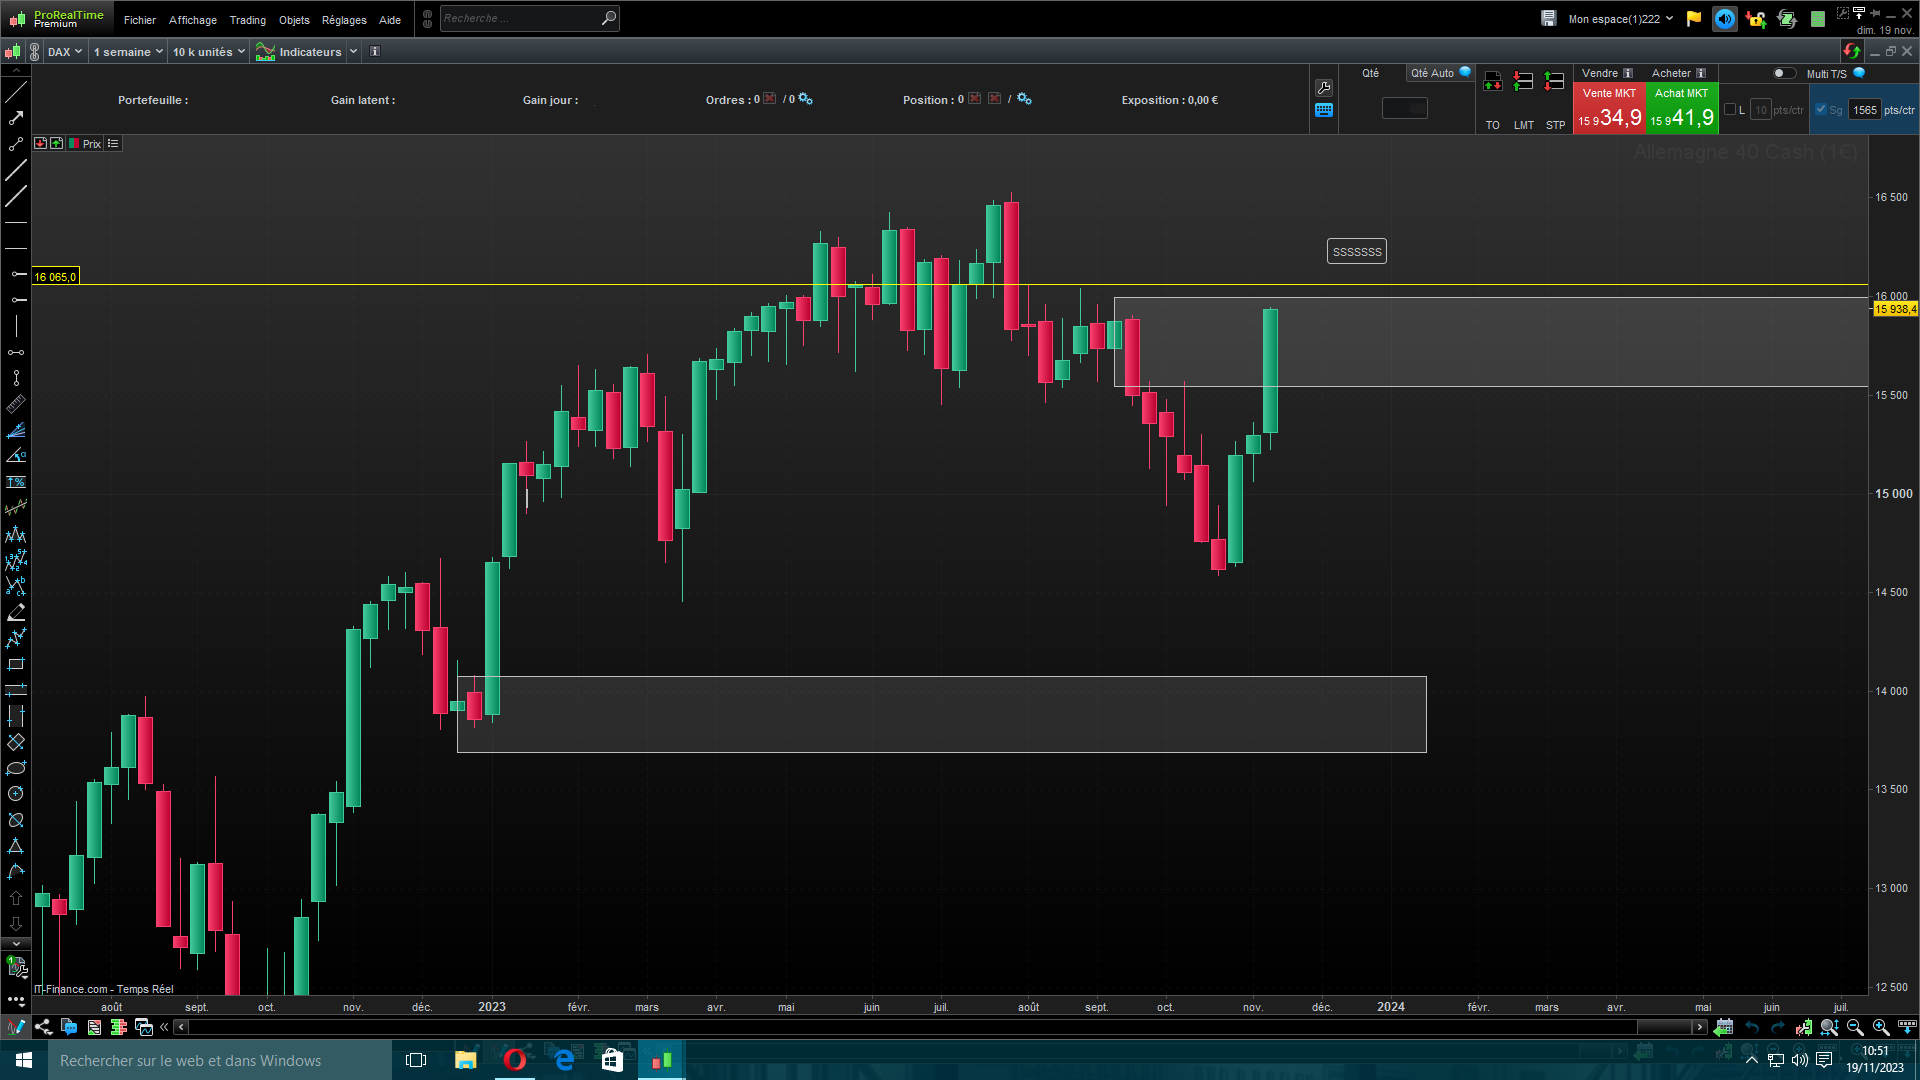Check the L limit checkbox

tap(1731, 110)
